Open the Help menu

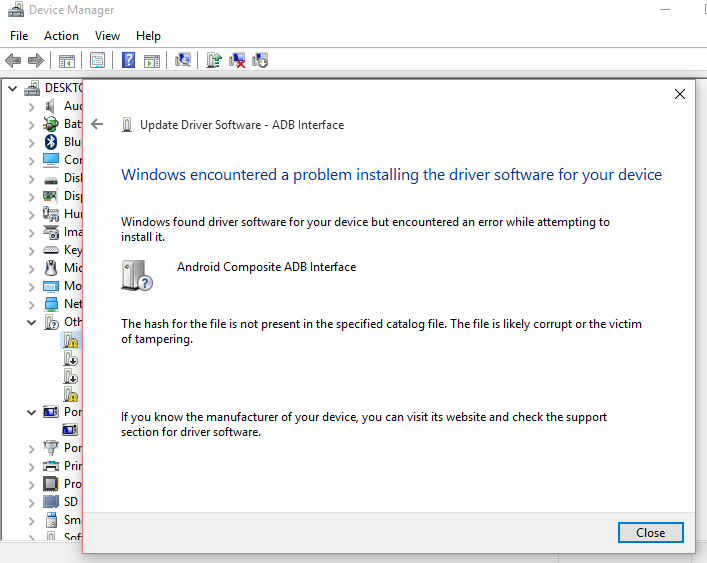click(x=148, y=36)
